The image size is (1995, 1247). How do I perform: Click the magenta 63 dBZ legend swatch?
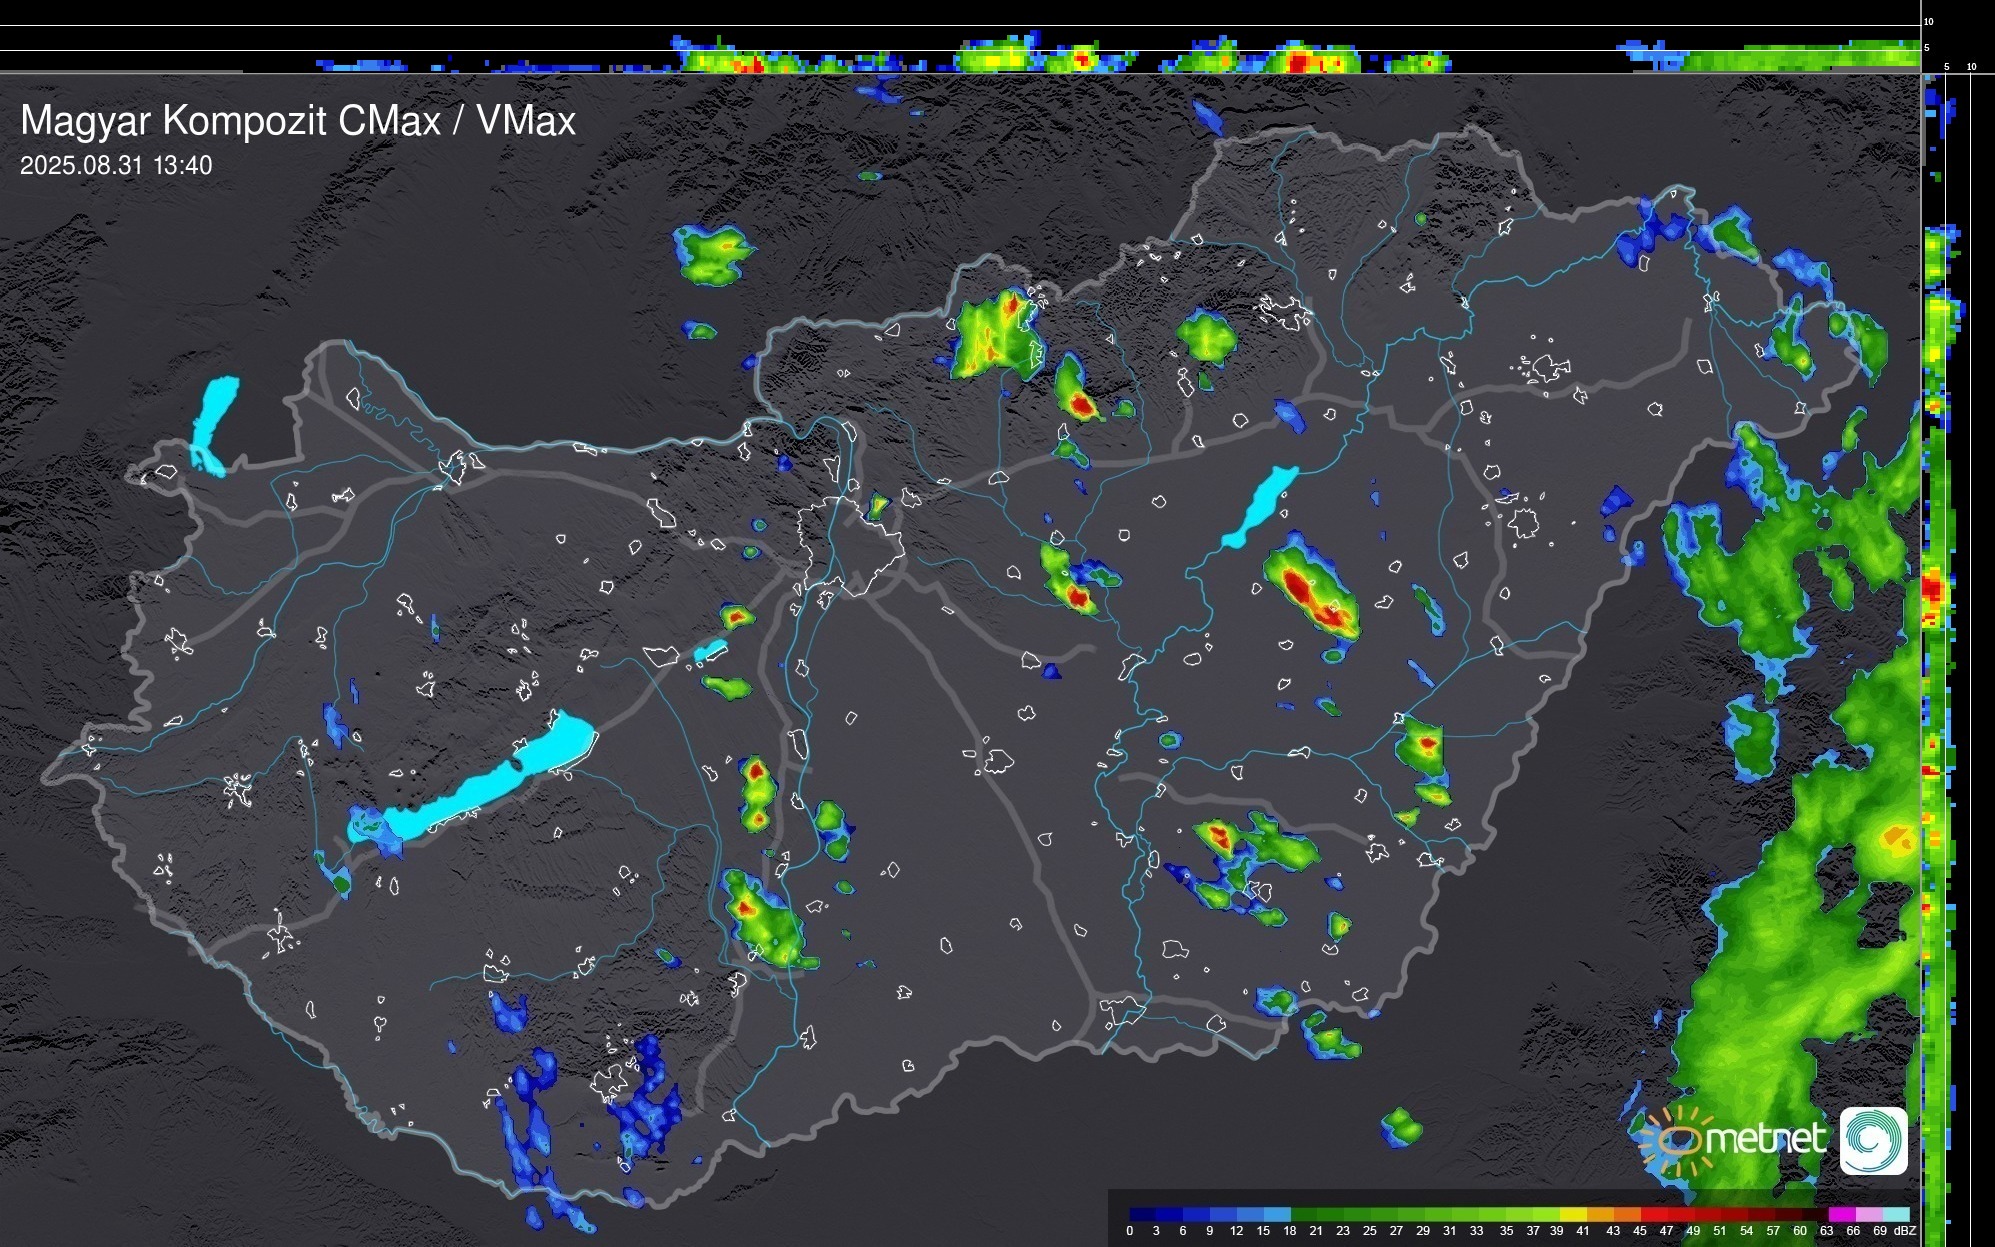click(1841, 1214)
